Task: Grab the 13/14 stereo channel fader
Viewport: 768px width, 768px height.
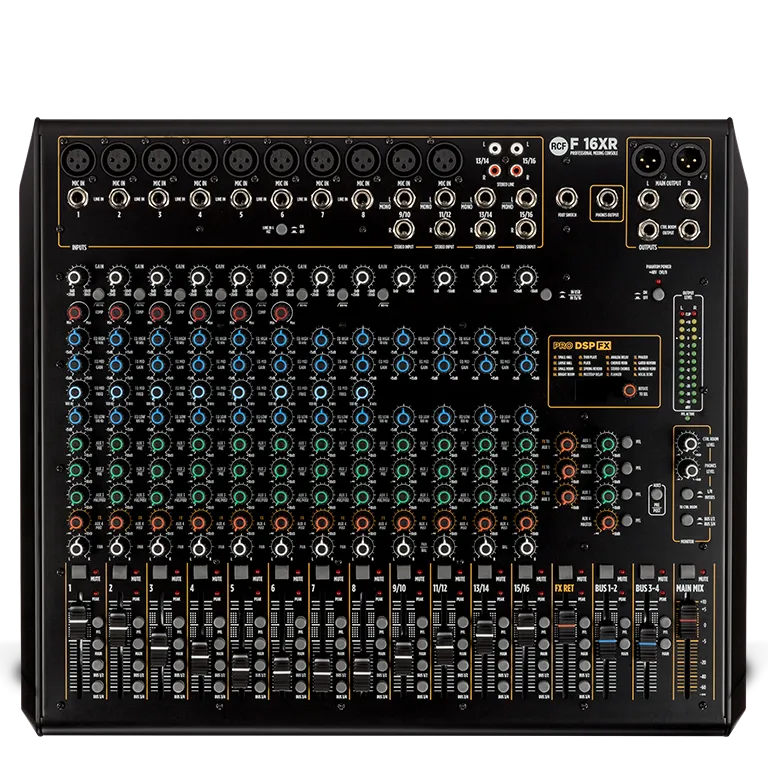Action: (x=484, y=635)
